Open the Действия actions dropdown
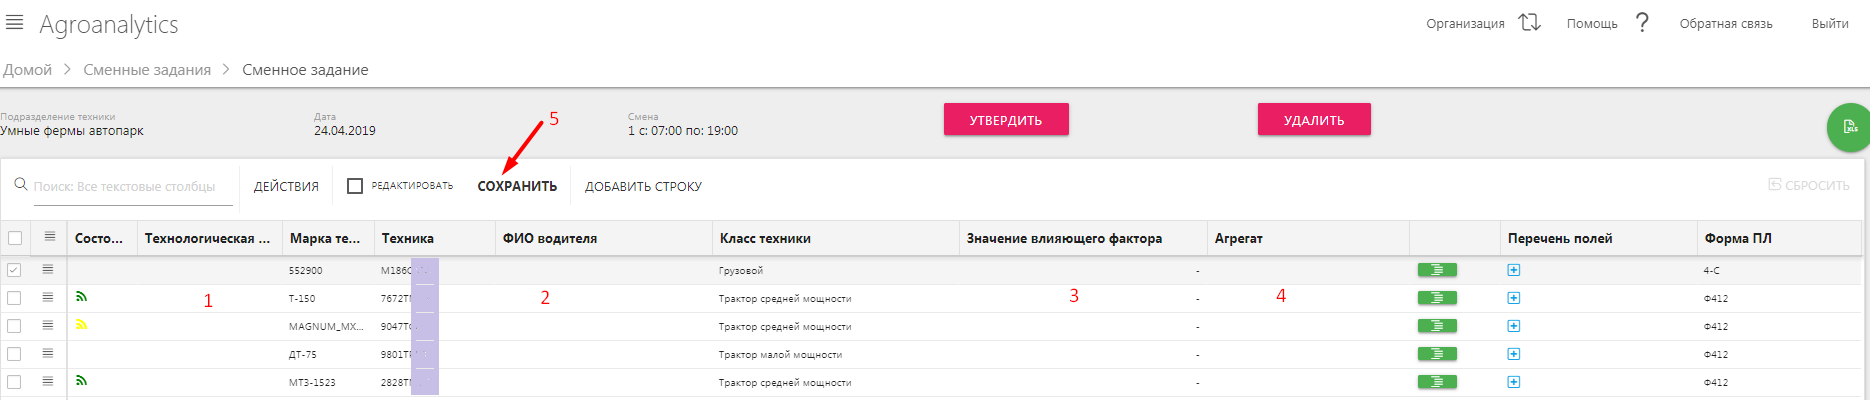Screen dimensions: 1870x410 tap(286, 186)
